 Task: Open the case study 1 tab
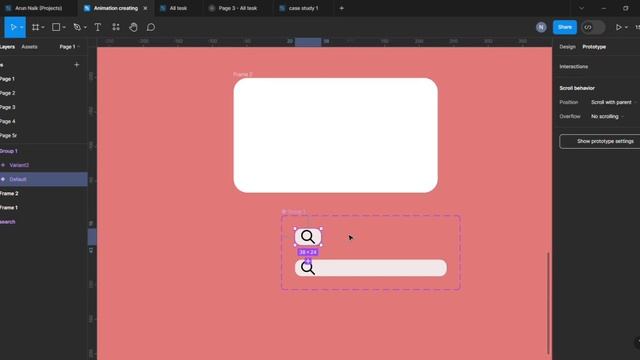tap(303, 8)
